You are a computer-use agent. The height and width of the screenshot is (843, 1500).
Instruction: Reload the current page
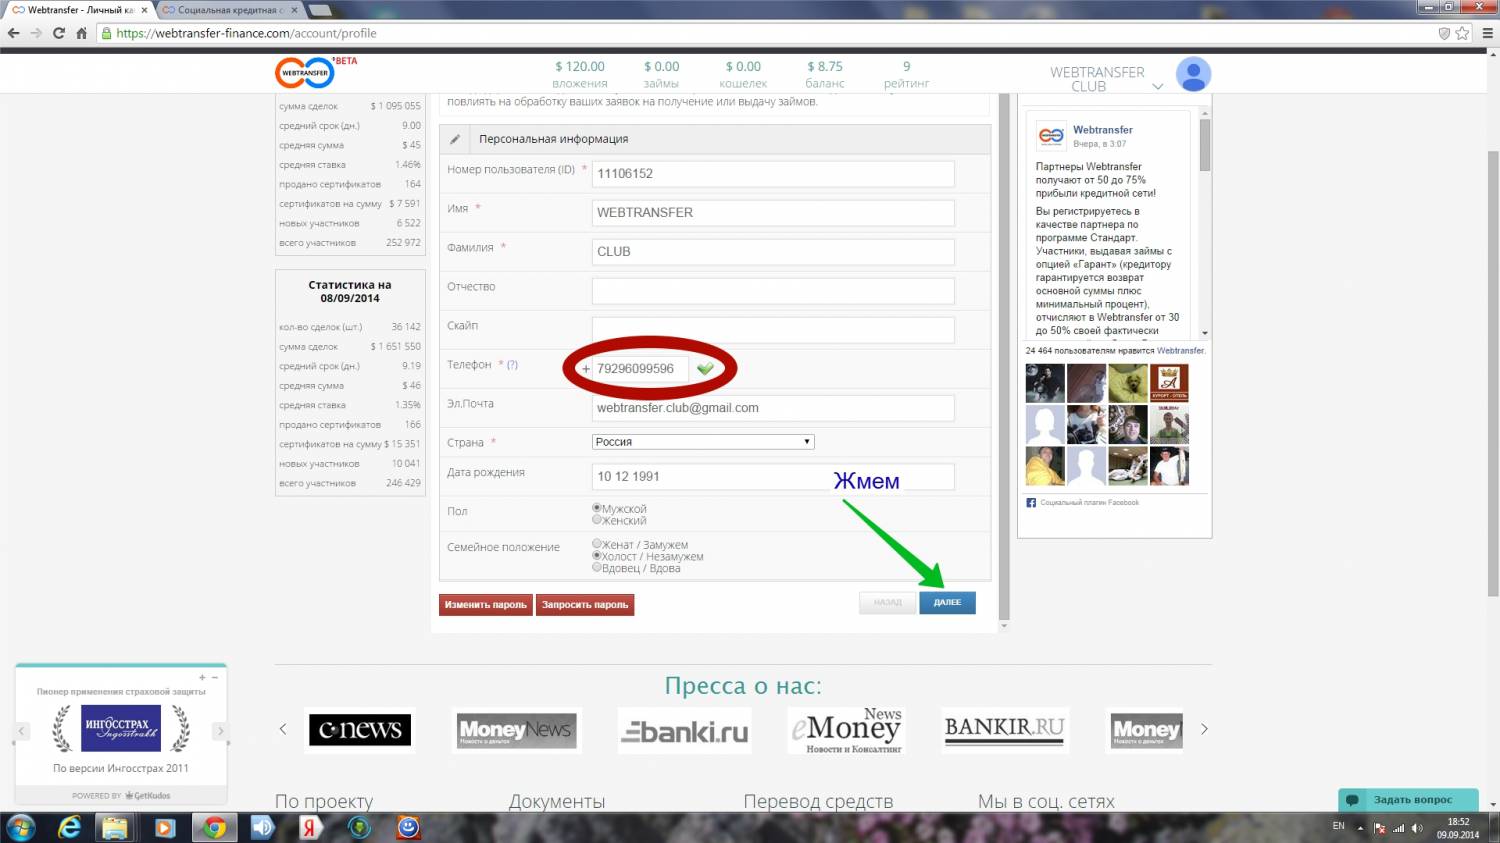[59, 33]
